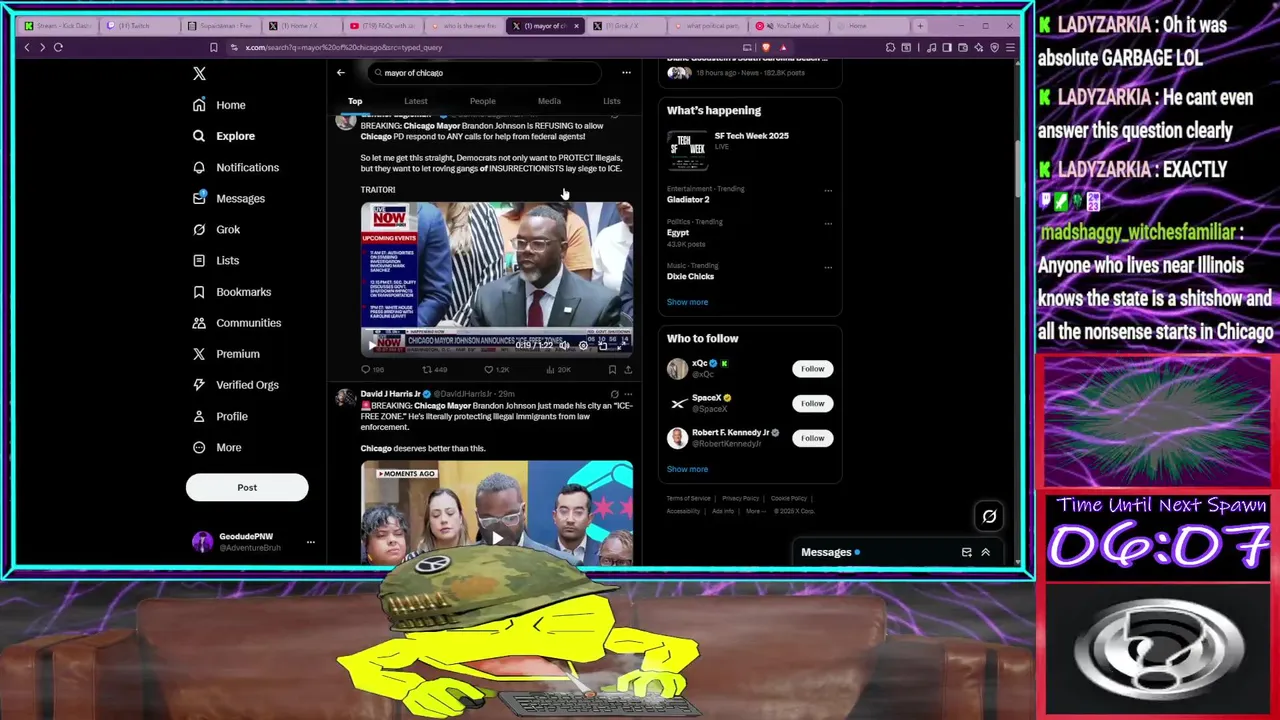Click the Bookmarks sidebar icon

pos(199,292)
